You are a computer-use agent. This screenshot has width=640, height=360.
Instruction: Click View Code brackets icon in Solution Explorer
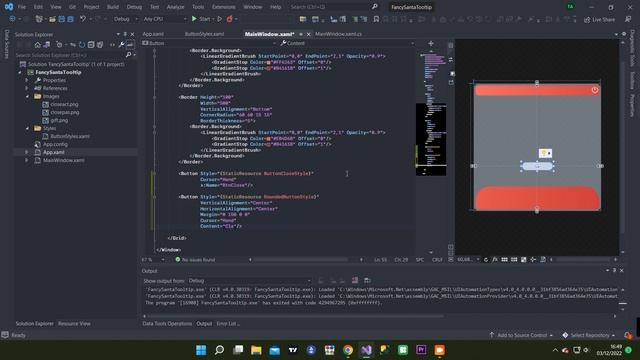point(112,44)
